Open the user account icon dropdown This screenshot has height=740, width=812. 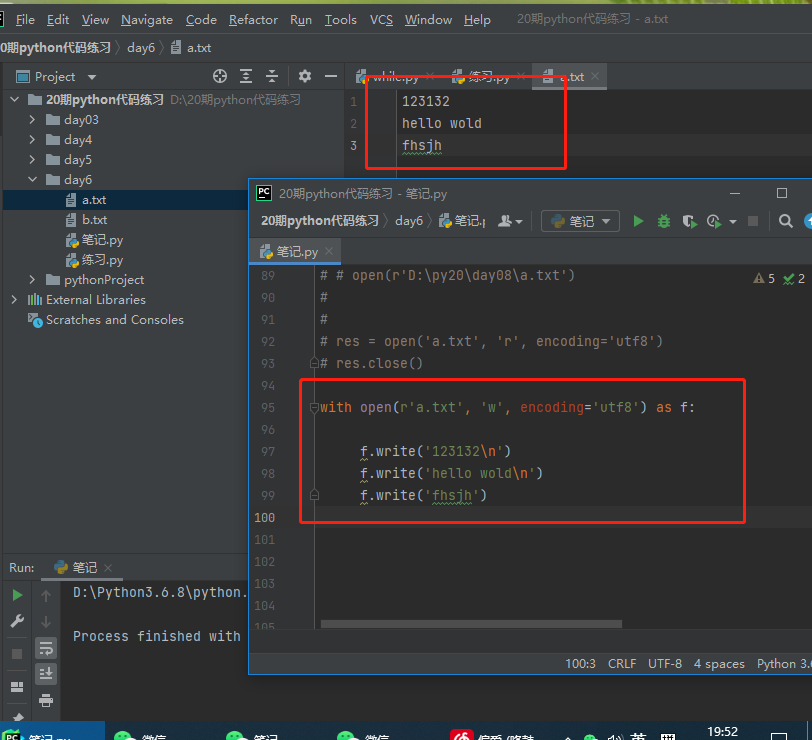[x=510, y=222]
